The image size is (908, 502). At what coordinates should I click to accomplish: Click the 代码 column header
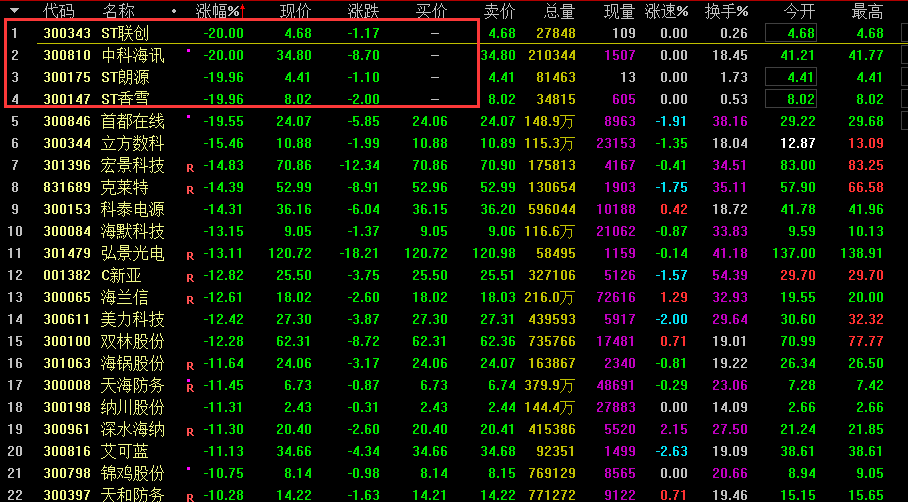pos(59,11)
